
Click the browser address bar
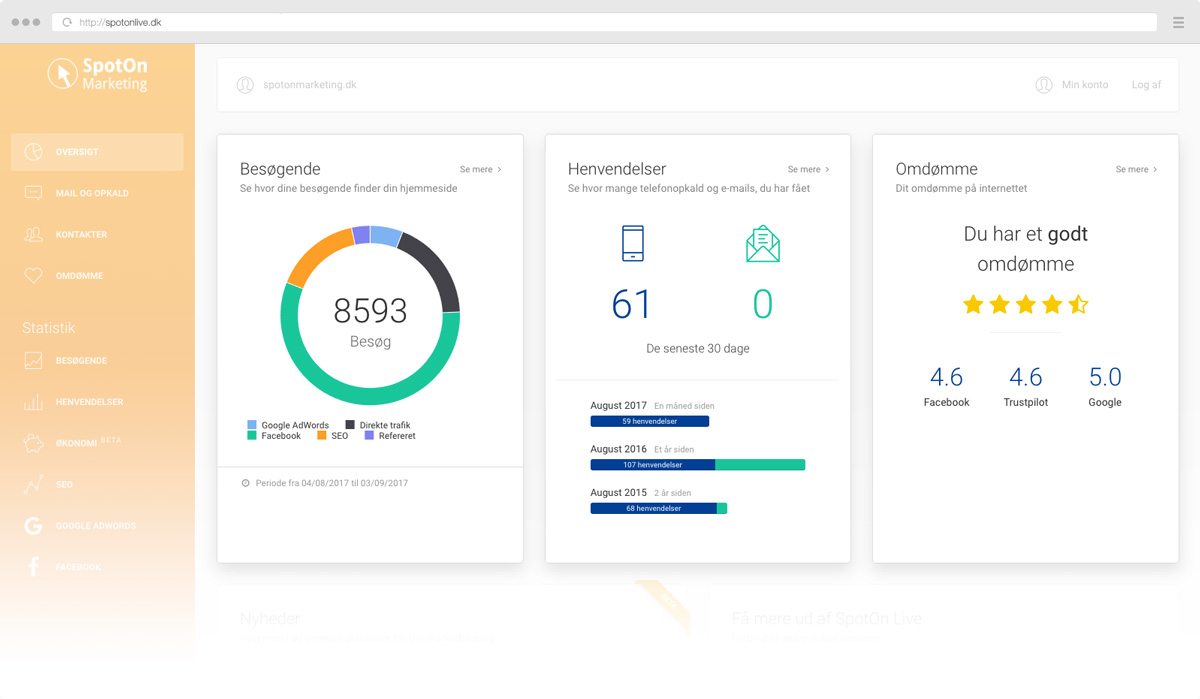click(x=605, y=22)
